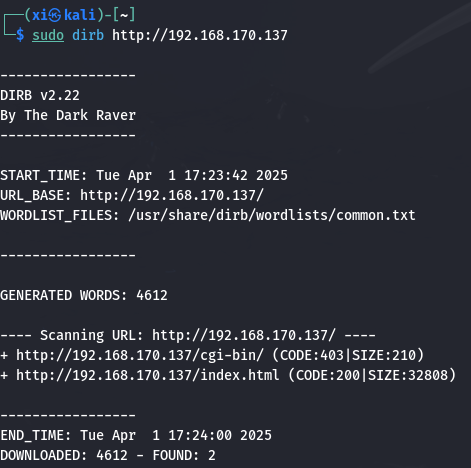Image resolution: width=471 pixels, height=468 pixels.
Task: Click the START_TIME timestamp line
Action: (144, 175)
